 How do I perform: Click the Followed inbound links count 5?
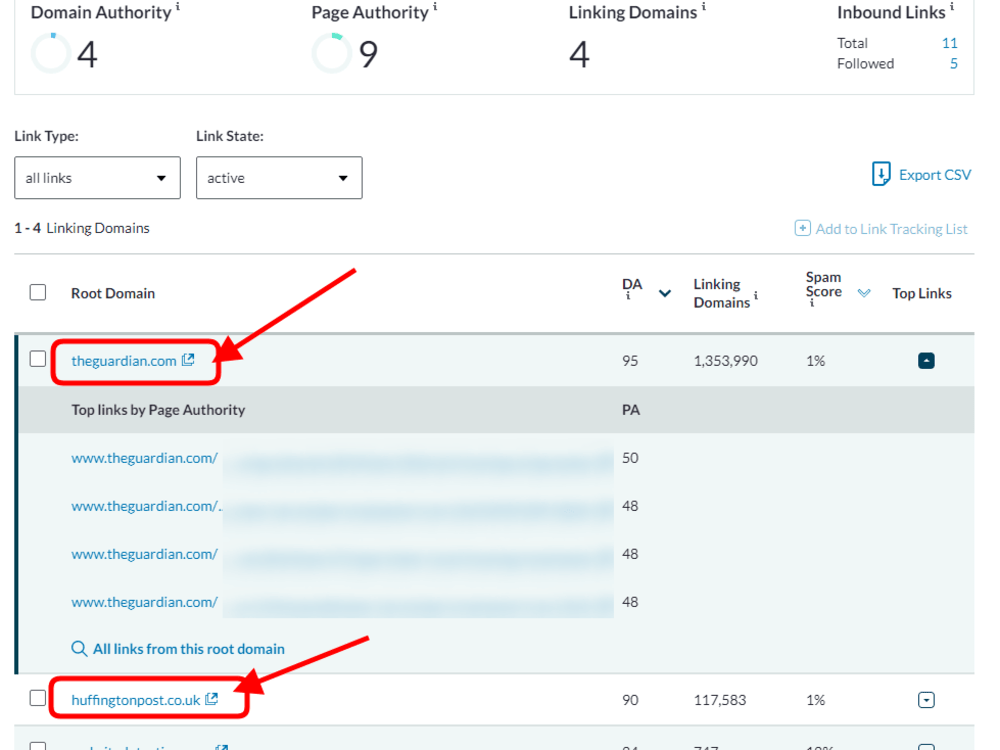(x=954, y=64)
